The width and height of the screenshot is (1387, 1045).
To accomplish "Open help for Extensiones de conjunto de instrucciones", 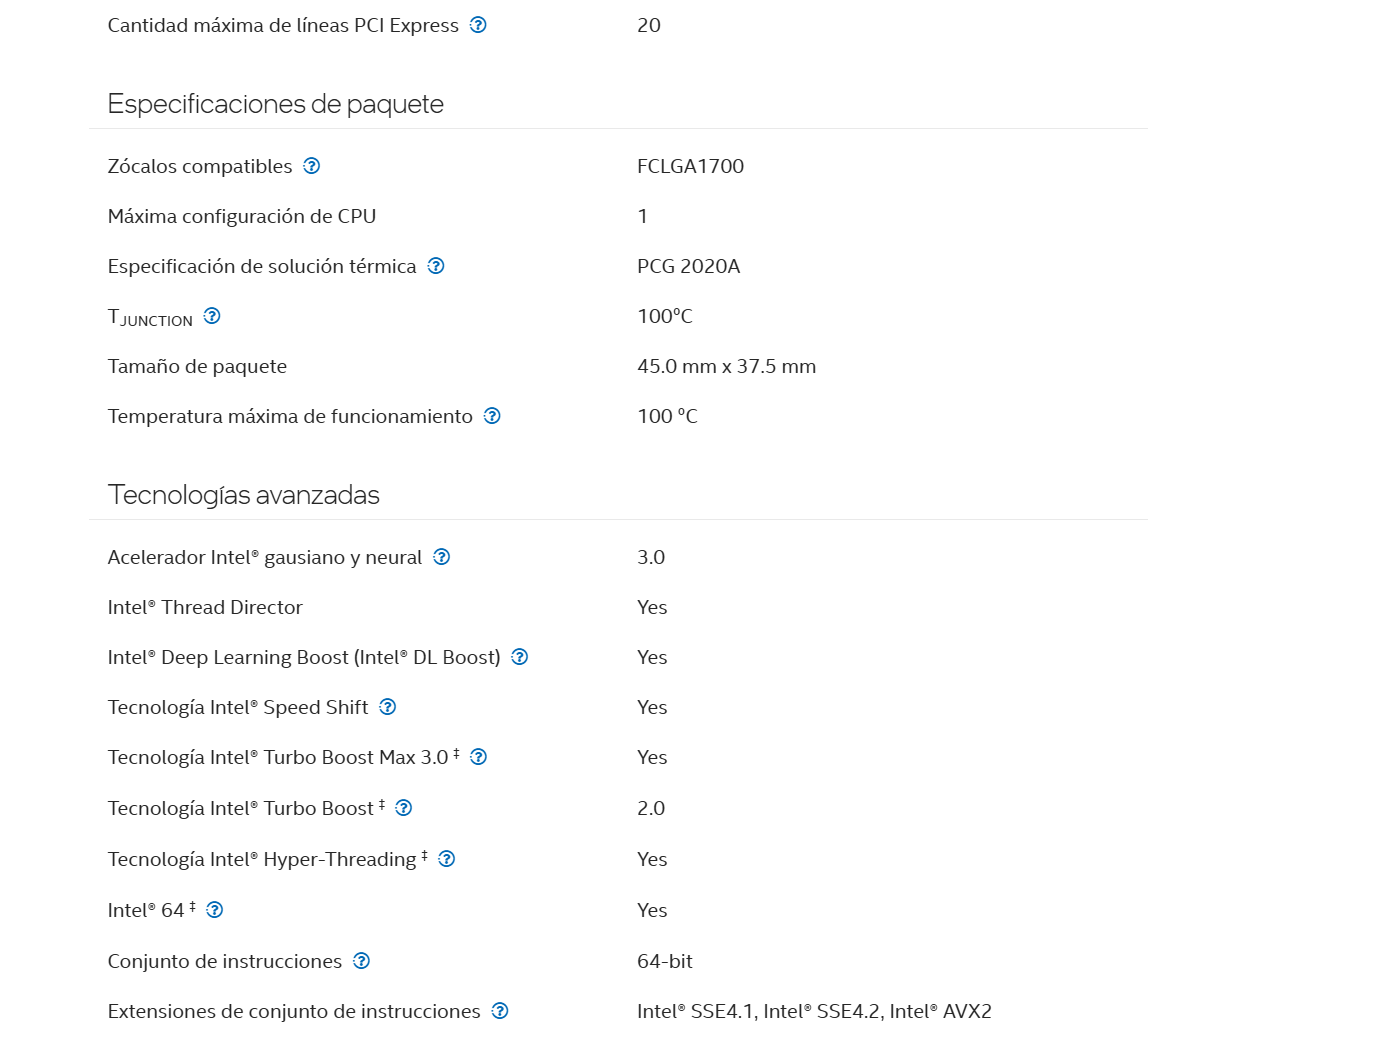I will click(500, 1011).
